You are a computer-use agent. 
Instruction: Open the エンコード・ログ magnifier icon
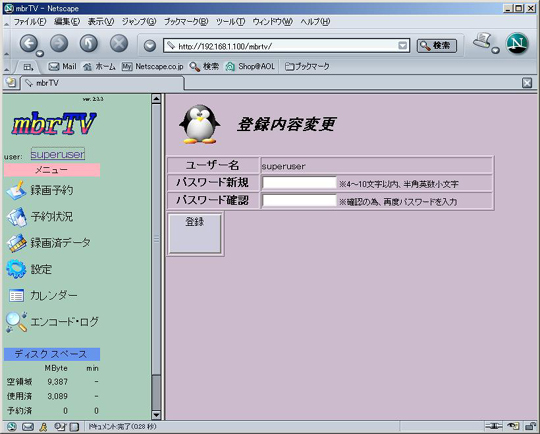tap(16, 322)
